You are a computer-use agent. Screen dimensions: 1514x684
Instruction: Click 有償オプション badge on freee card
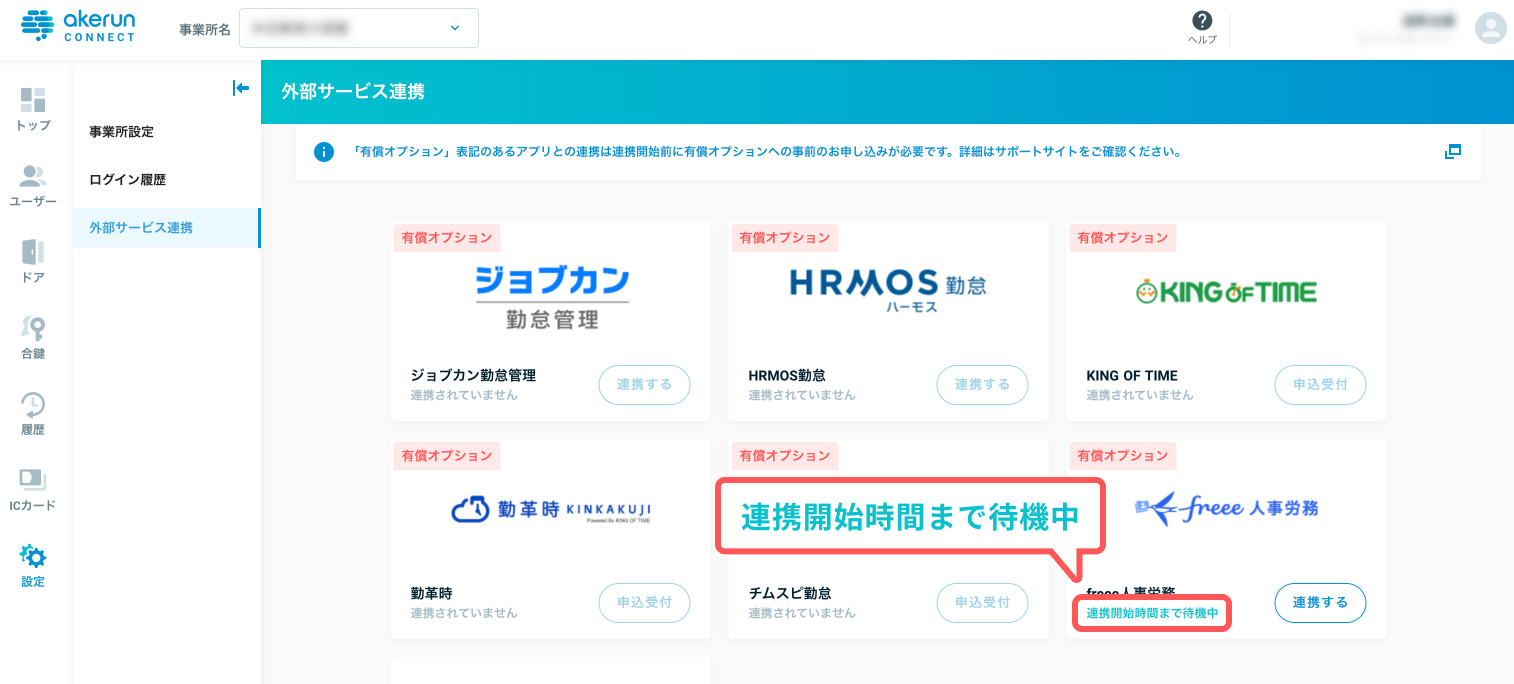1123,456
